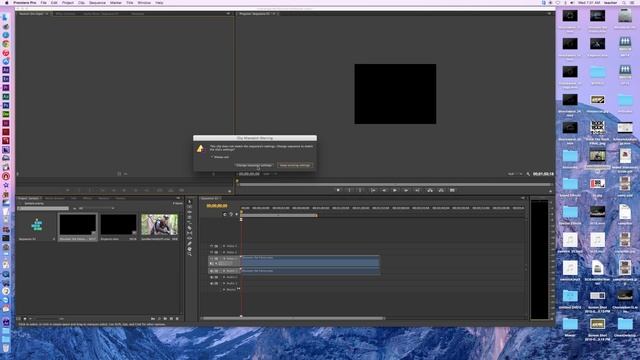Image resolution: width=640 pixels, height=360 pixels.
Task: Click Add Marker in Program monitor
Action: point(338,190)
